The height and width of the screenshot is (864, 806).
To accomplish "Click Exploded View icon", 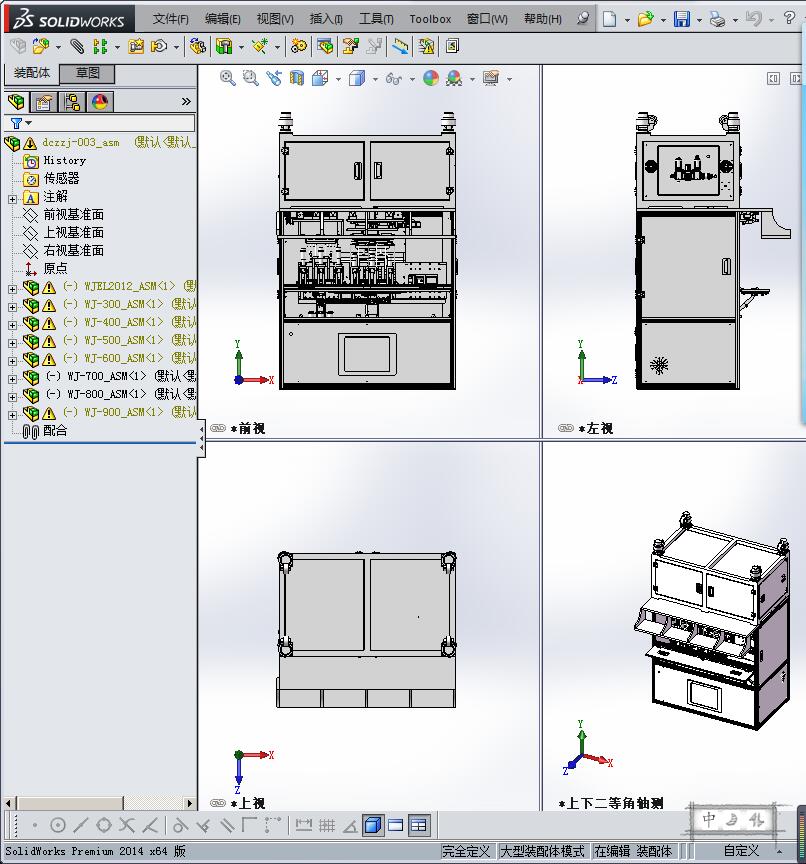I will click(x=350, y=46).
